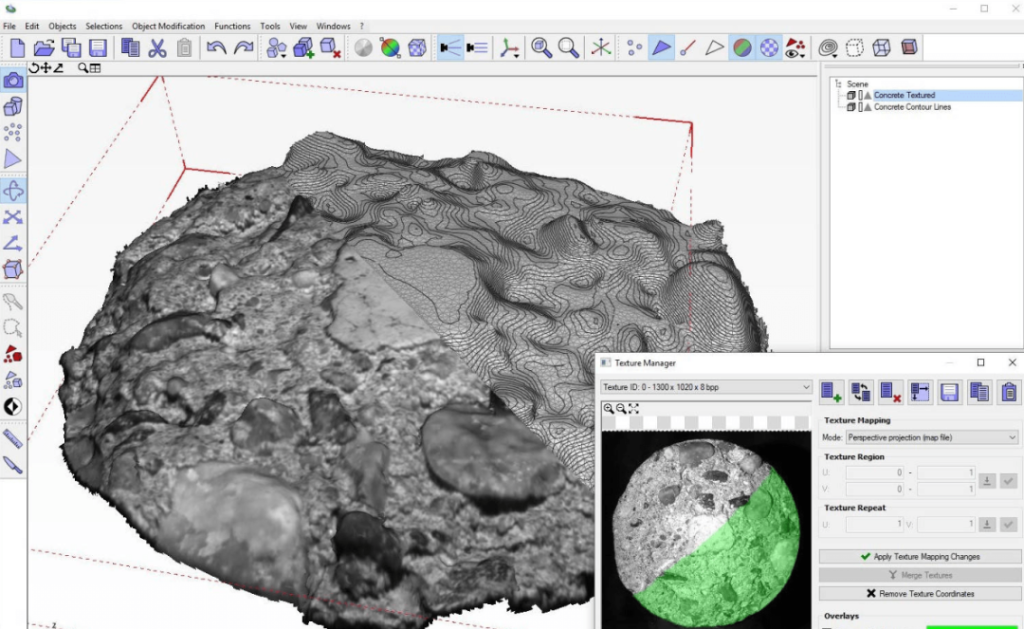Click the add texture icon in Texture Manager

tap(830, 391)
